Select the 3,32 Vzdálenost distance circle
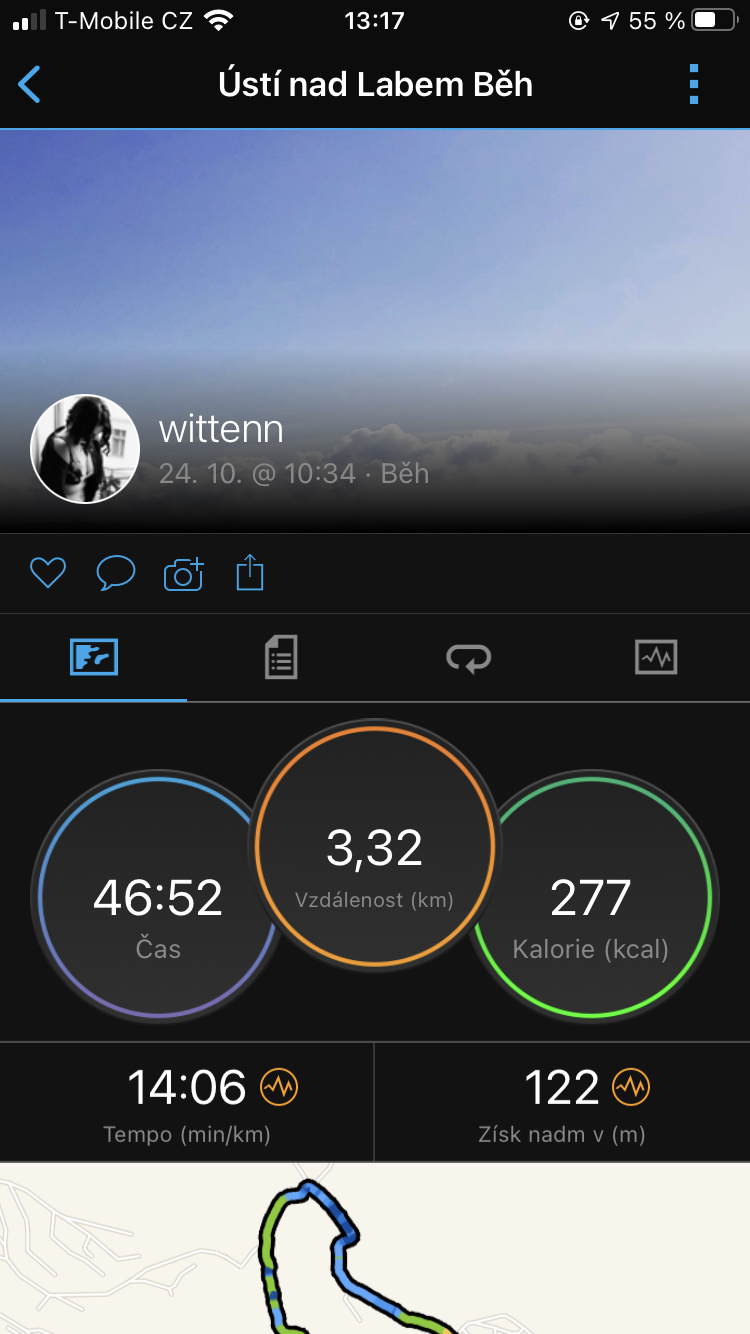Image resolution: width=750 pixels, height=1334 pixels. (x=375, y=846)
